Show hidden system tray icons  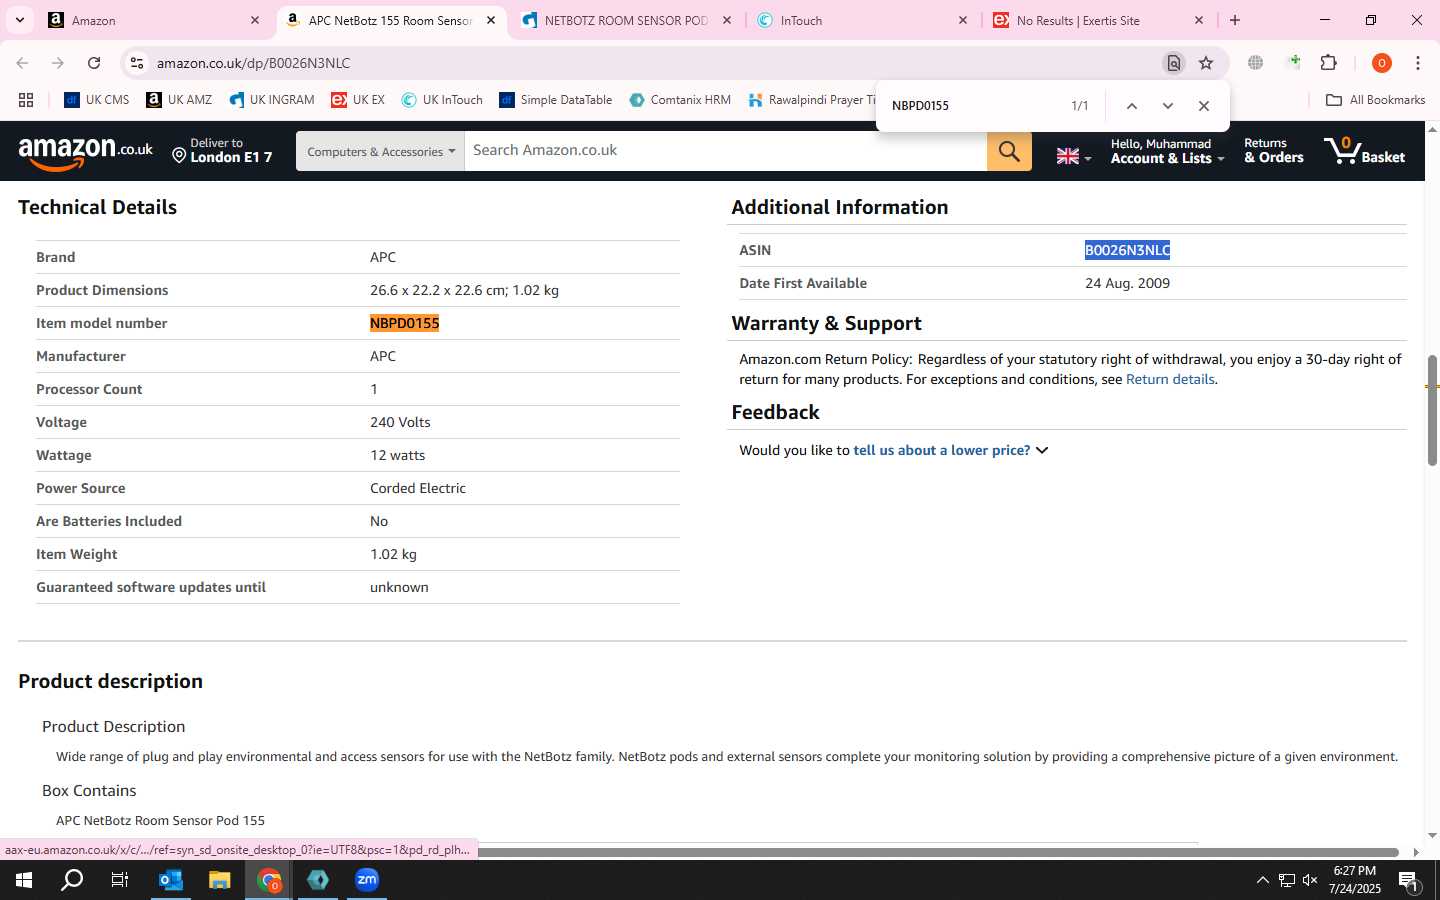click(x=1262, y=880)
